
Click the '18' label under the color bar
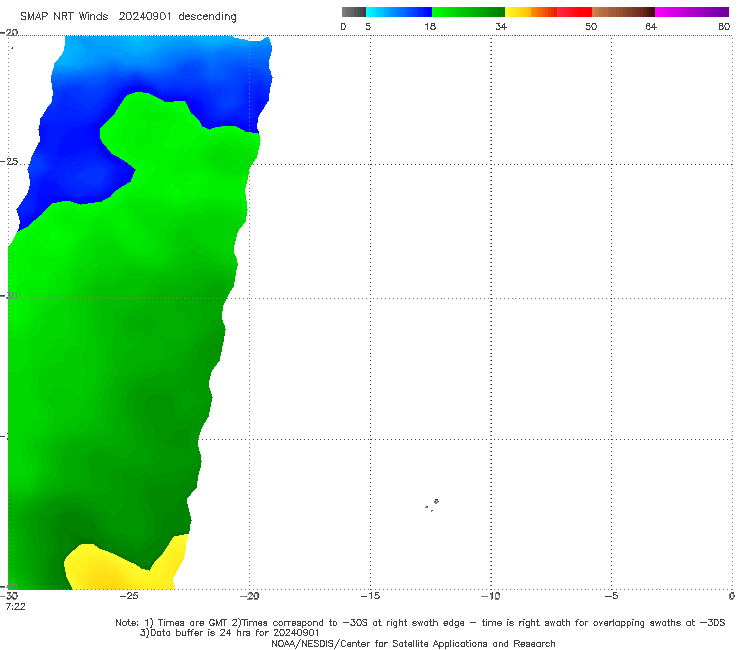tap(430, 26)
